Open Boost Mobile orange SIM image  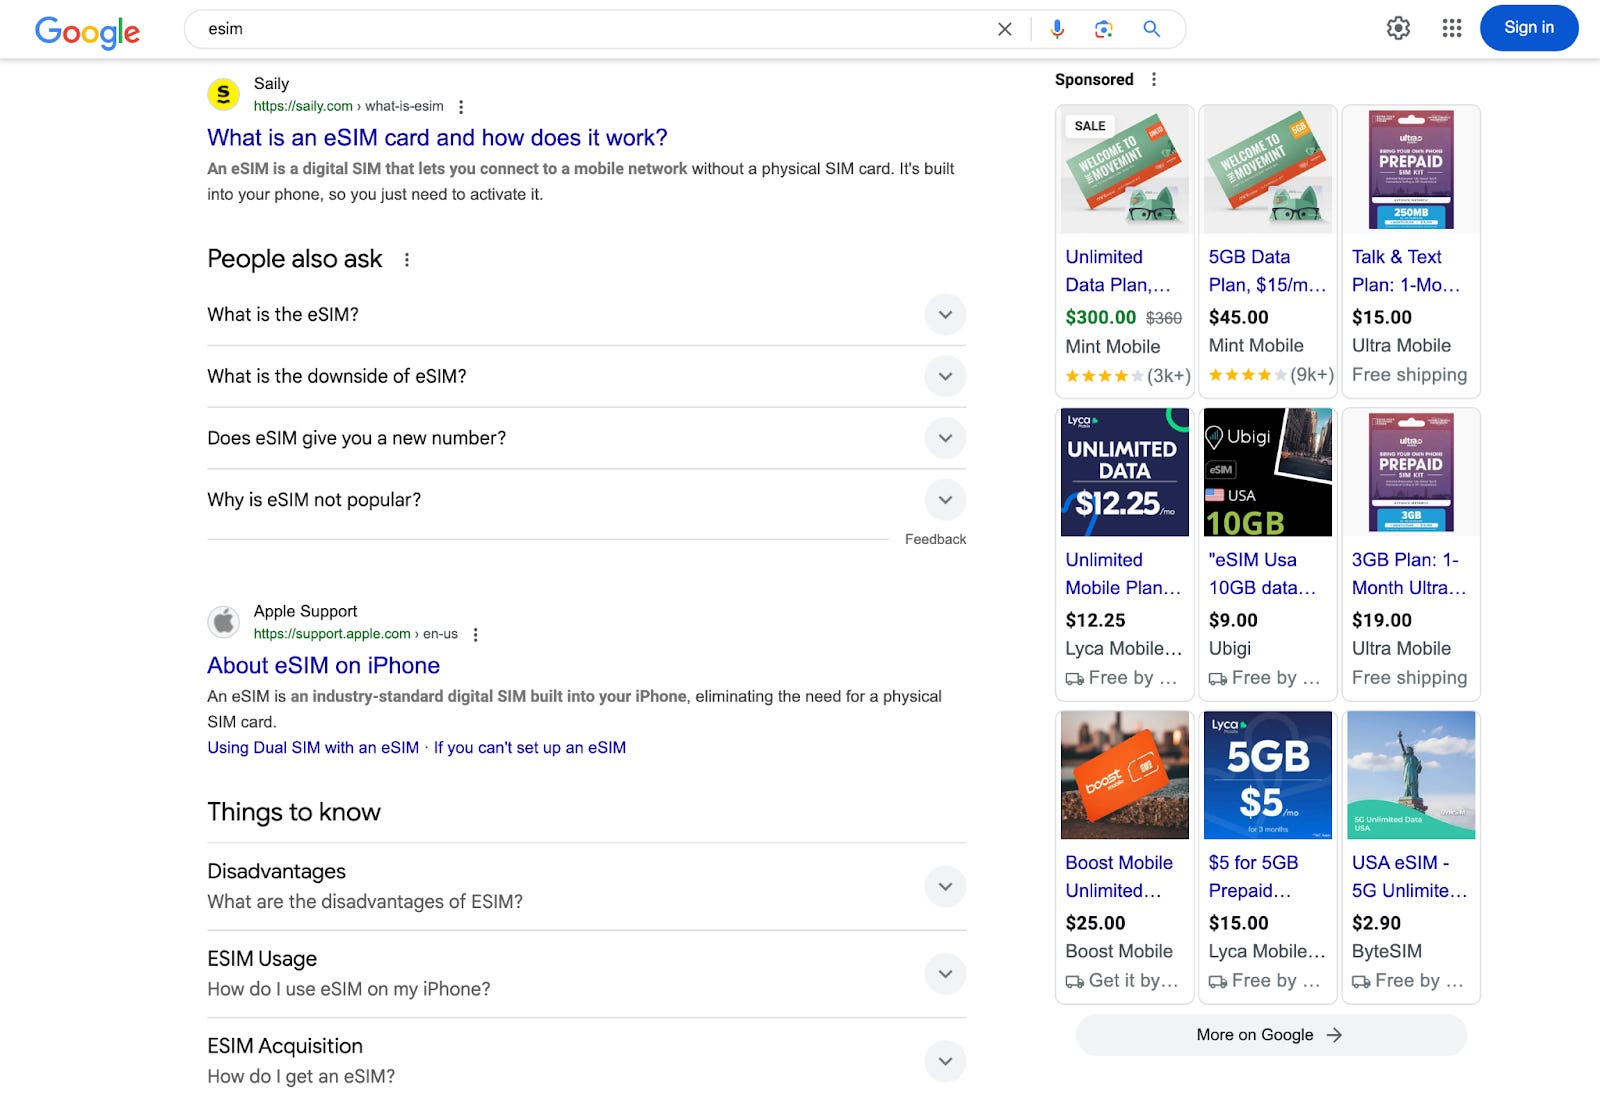coord(1125,775)
